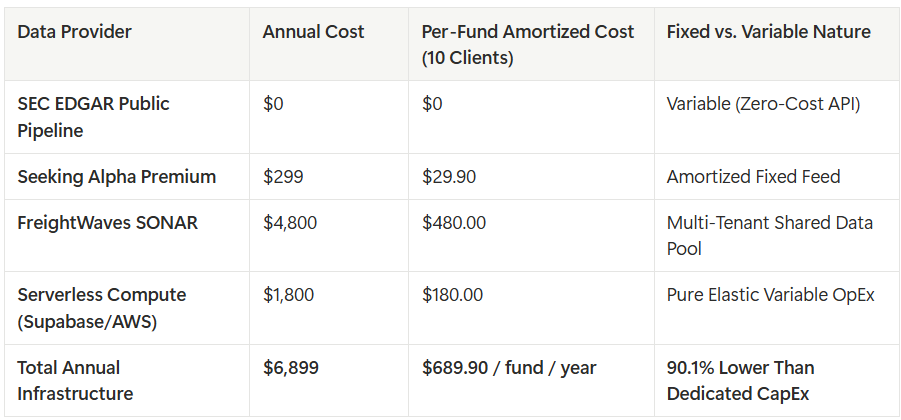Select the $29.90 per-fund value

(x=449, y=176)
